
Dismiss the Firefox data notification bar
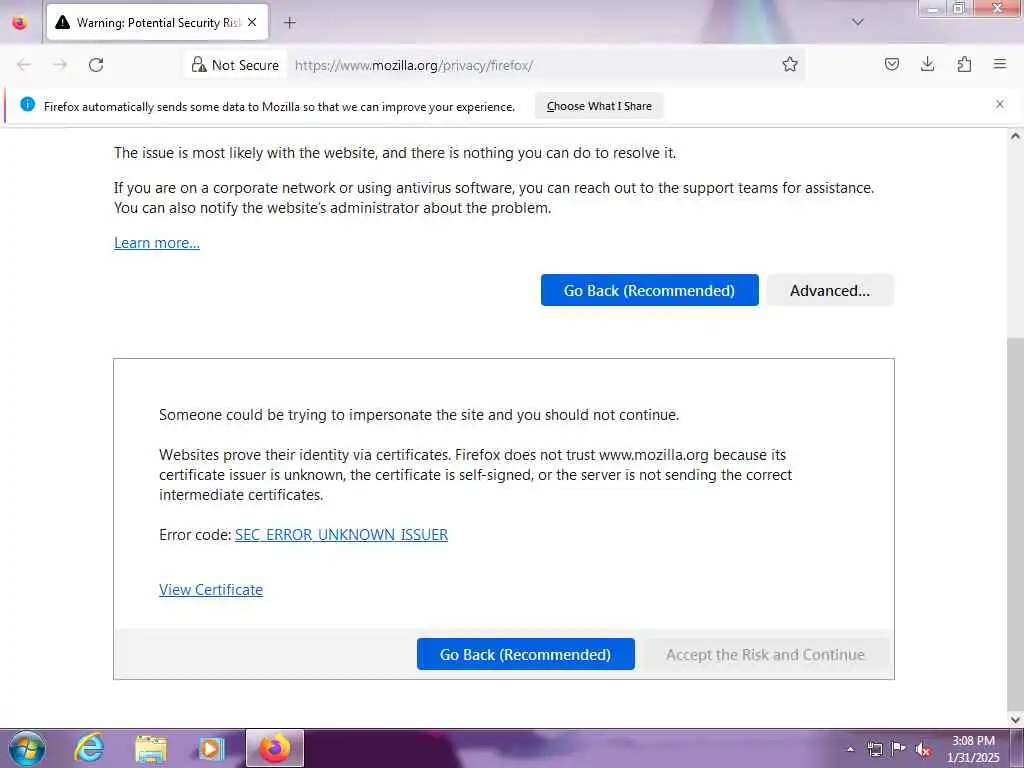(x=1000, y=104)
